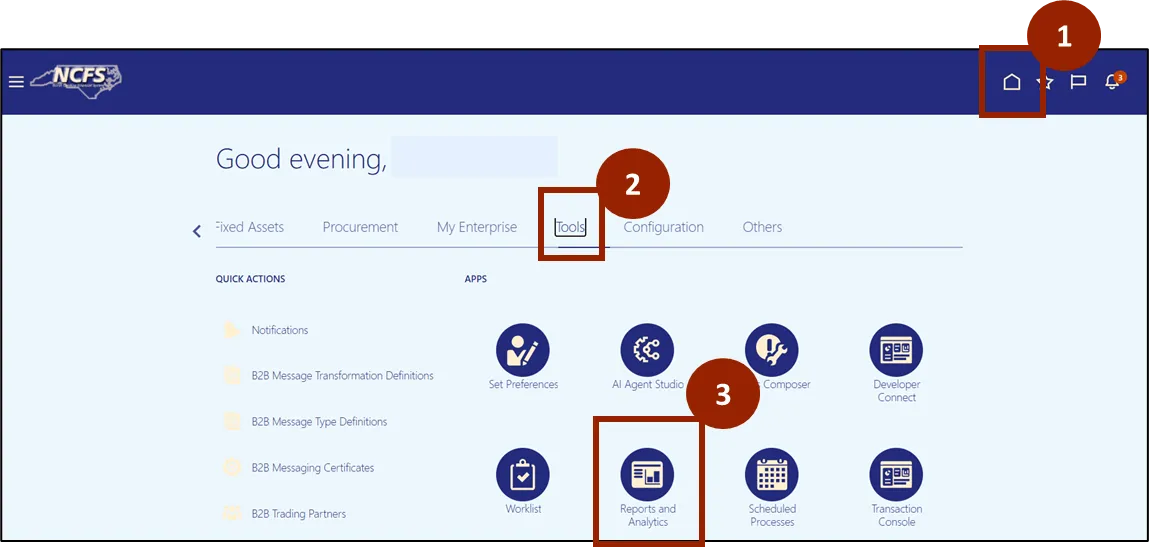Click B2B Message Type Definitions icon
This screenshot has height=547, width=1149.
[x=232, y=422]
